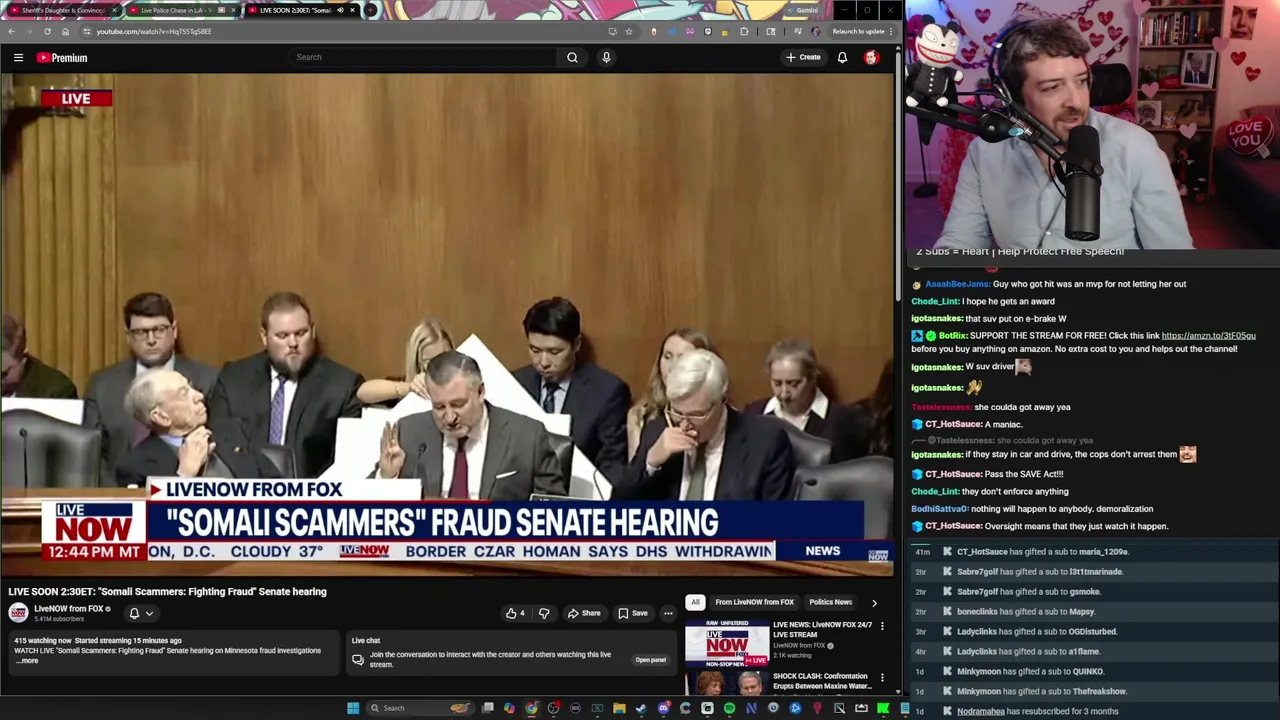1280x720 pixels.
Task: Open LiveNOW from FOX channel name link
Action: tap(69, 609)
